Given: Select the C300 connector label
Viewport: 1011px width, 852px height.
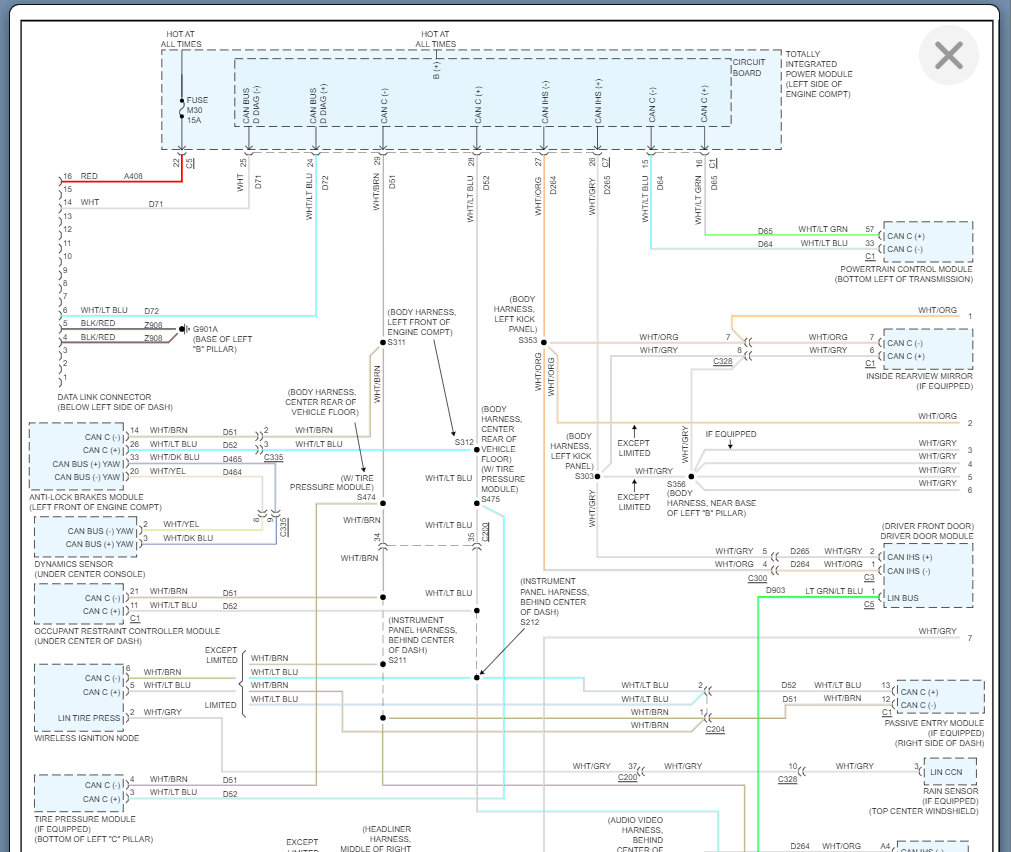Looking at the screenshot, I should [757, 579].
